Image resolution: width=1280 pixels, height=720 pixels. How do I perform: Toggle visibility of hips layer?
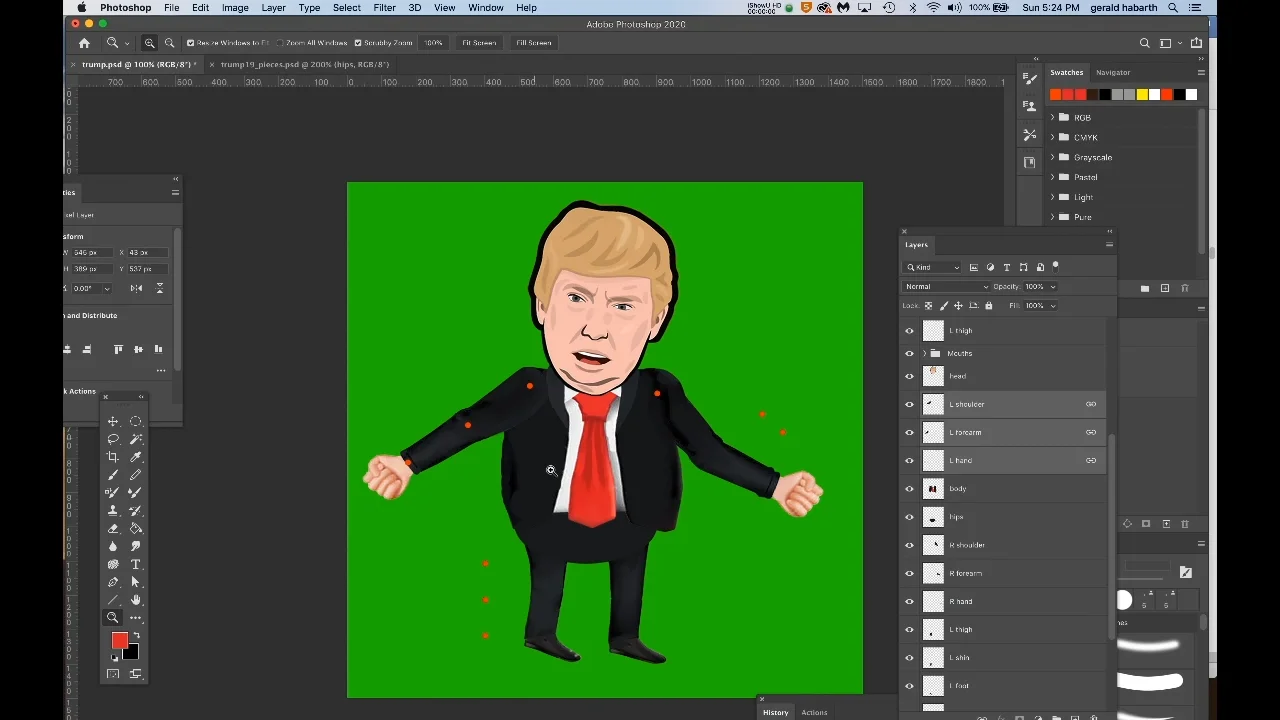point(909,517)
